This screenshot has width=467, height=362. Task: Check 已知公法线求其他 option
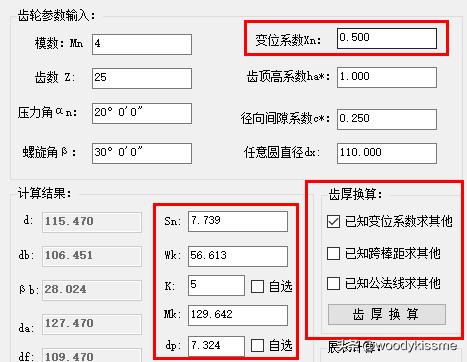333,284
